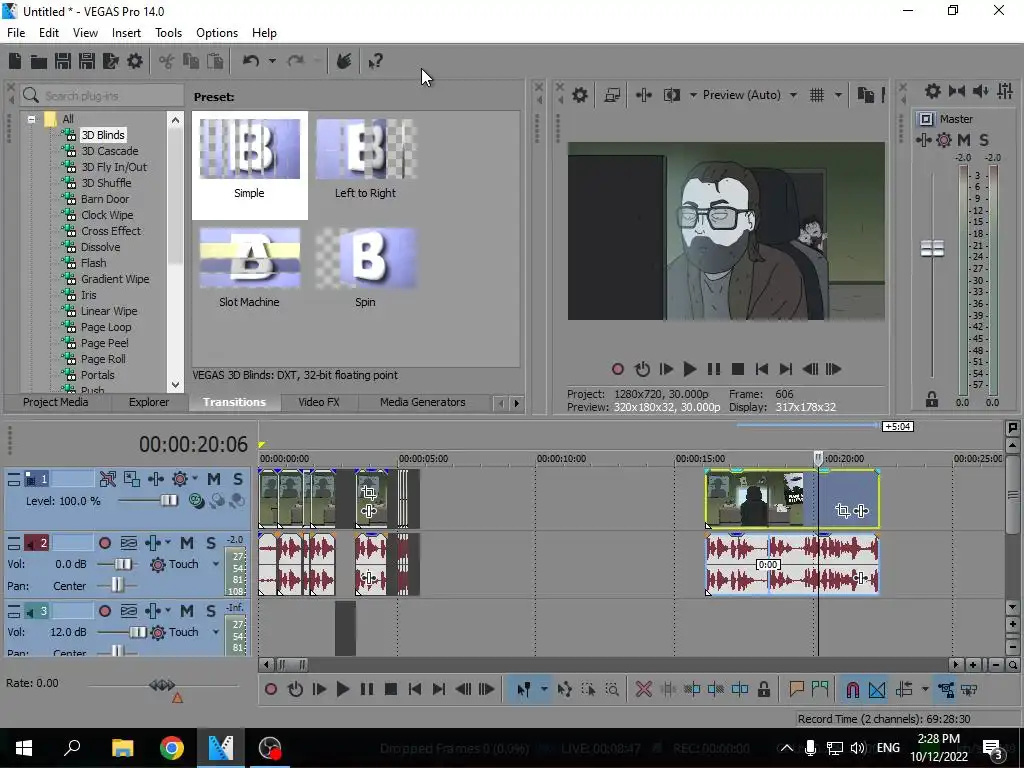Click the Copy snapshot to clipboard icon

[865, 95]
